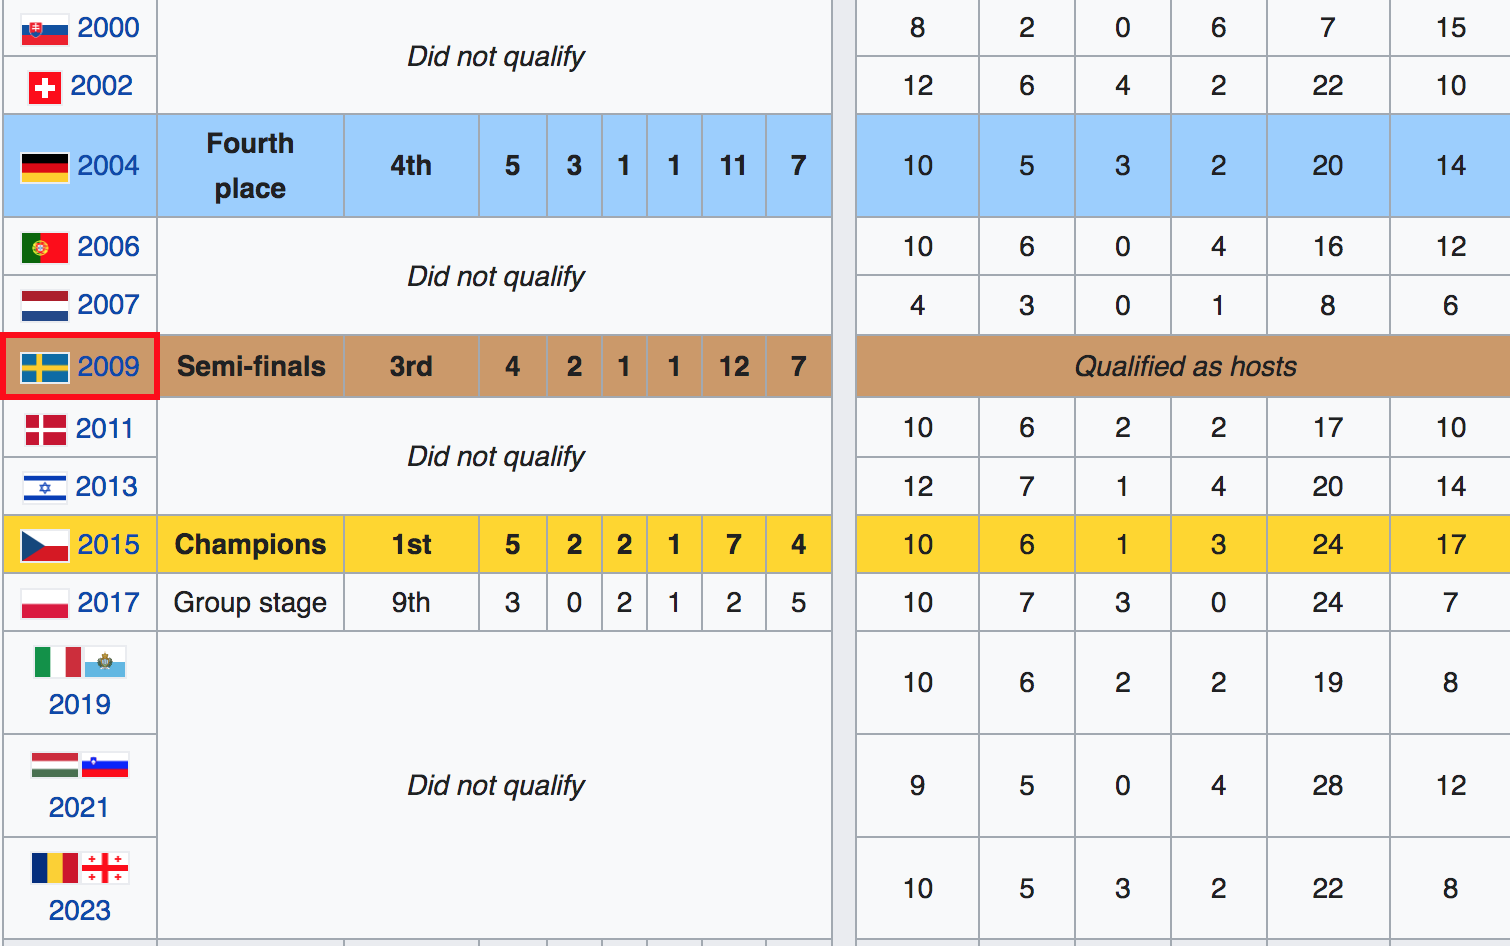1510x946 pixels.
Task: Click the Georgia flag above 2023
Action: (105, 868)
